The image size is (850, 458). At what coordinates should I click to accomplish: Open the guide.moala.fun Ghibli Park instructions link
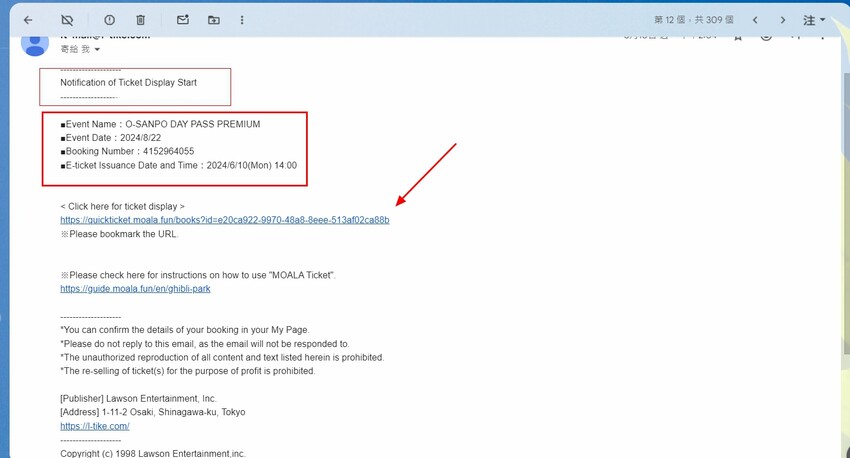click(x=135, y=289)
